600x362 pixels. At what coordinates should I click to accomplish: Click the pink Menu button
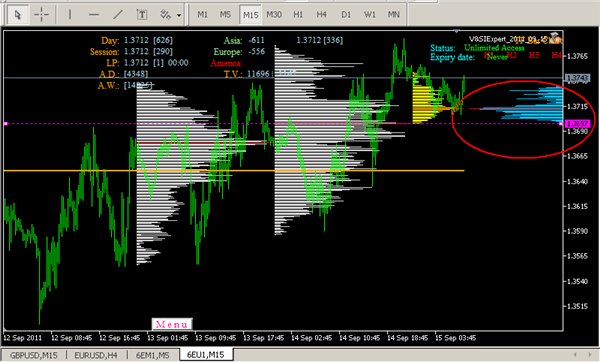point(172,324)
